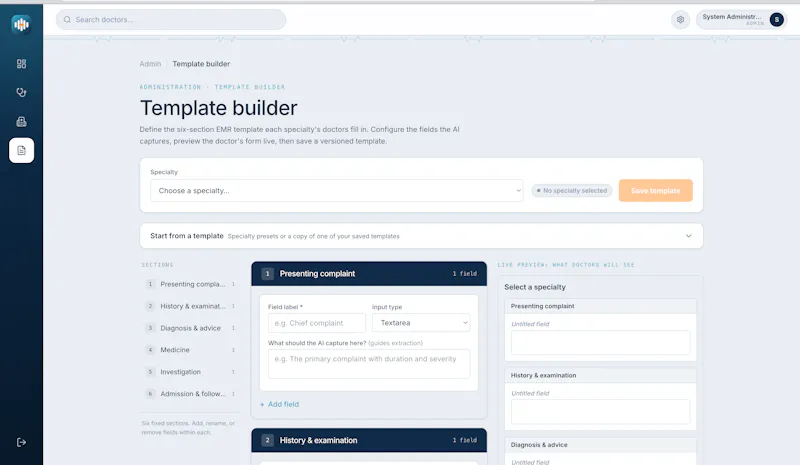
Task: Click the 1 field count on Presenting complaint
Action: (465, 274)
